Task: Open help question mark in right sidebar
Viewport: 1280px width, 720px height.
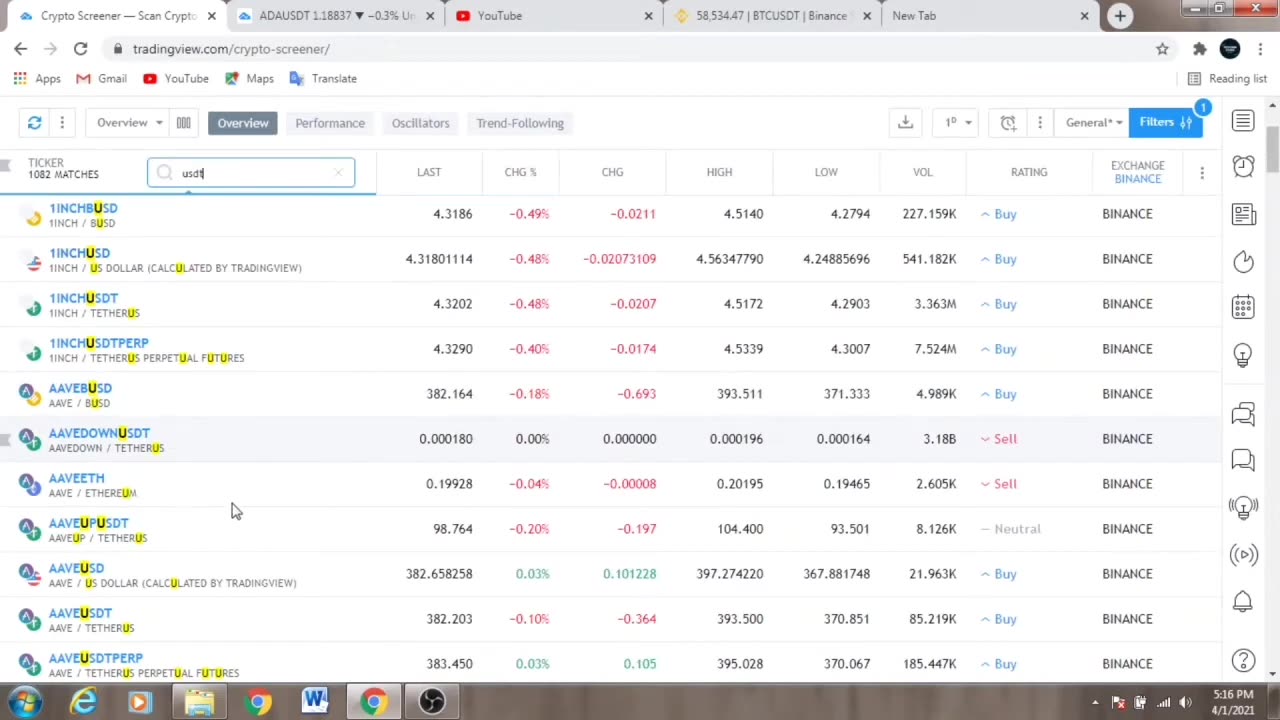Action: pyautogui.click(x=1243, y=660)
